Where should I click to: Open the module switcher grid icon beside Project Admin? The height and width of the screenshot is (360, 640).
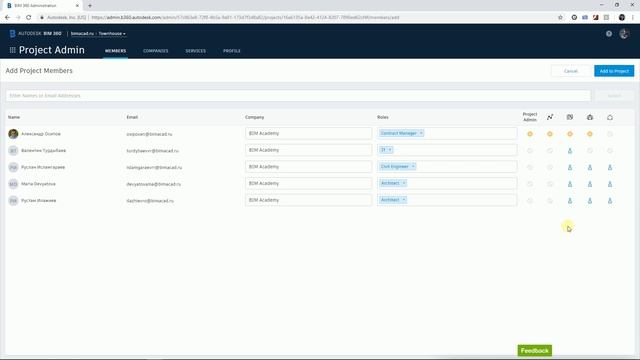click(x=13, y=50)
